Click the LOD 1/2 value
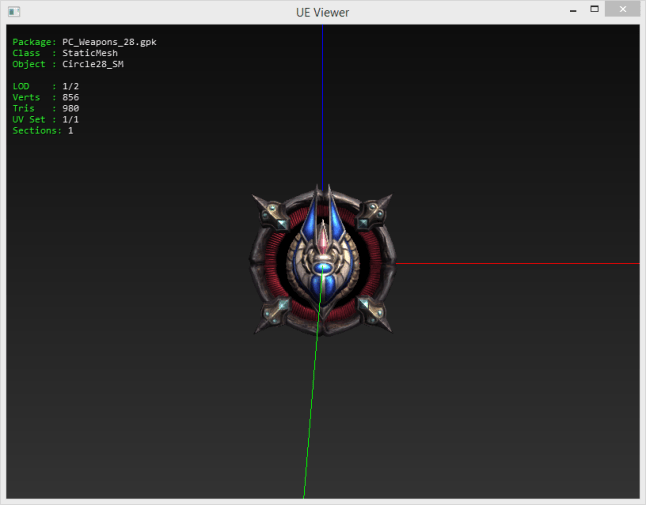Viewport: 646px width, 505px height. (70, 86)
